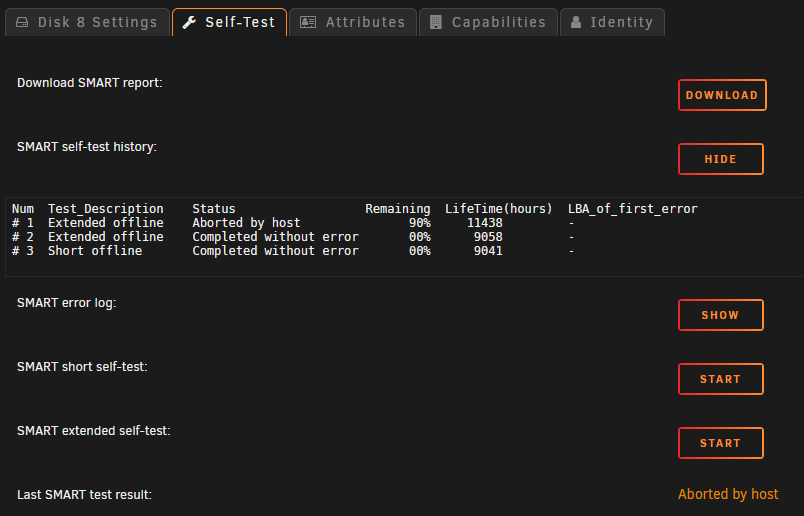Select the 'Aborted by host' status in row 1

[x=246, y=223]
